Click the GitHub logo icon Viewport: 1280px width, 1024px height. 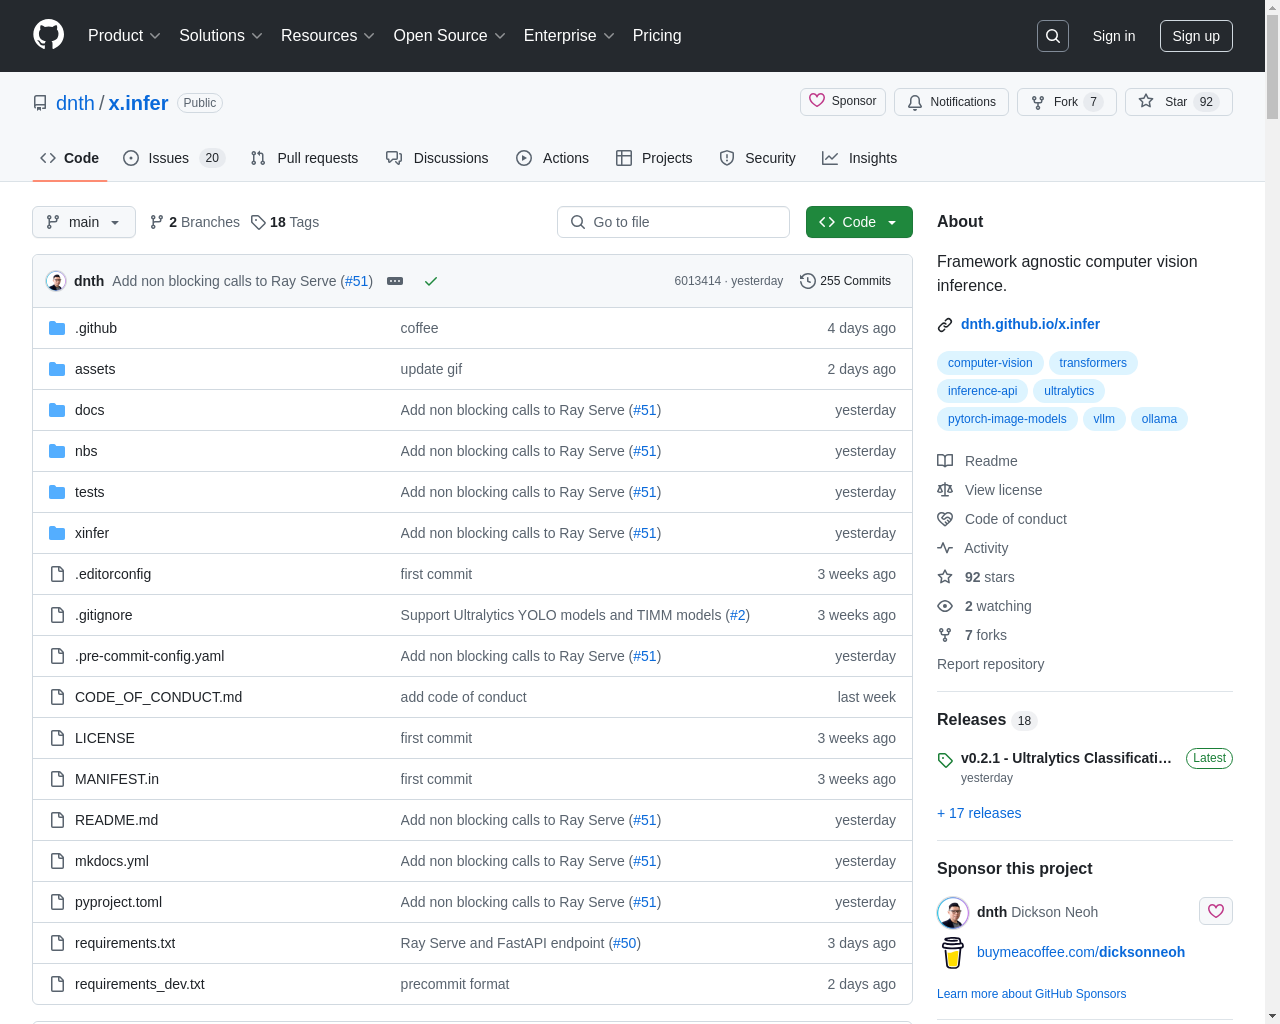click(x=48, y=35)
